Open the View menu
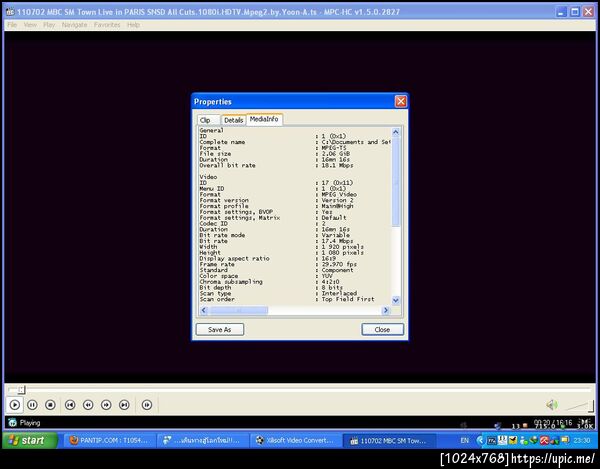600x469 pixels. [x=30, y=25]
